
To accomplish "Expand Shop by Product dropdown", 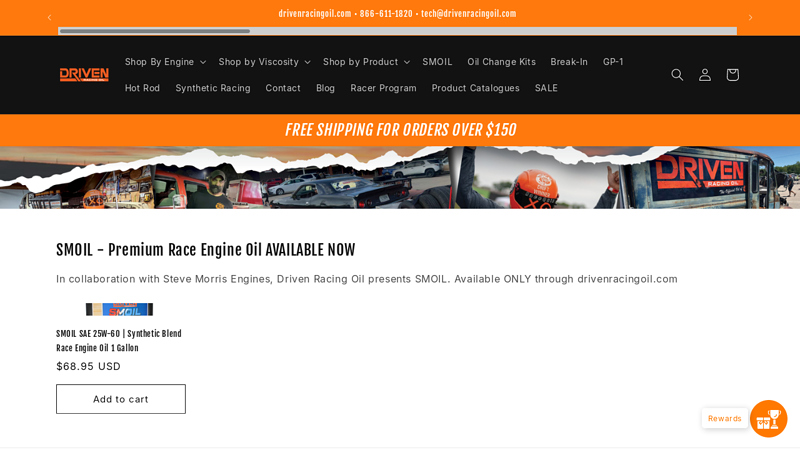I will click(366, 62).
